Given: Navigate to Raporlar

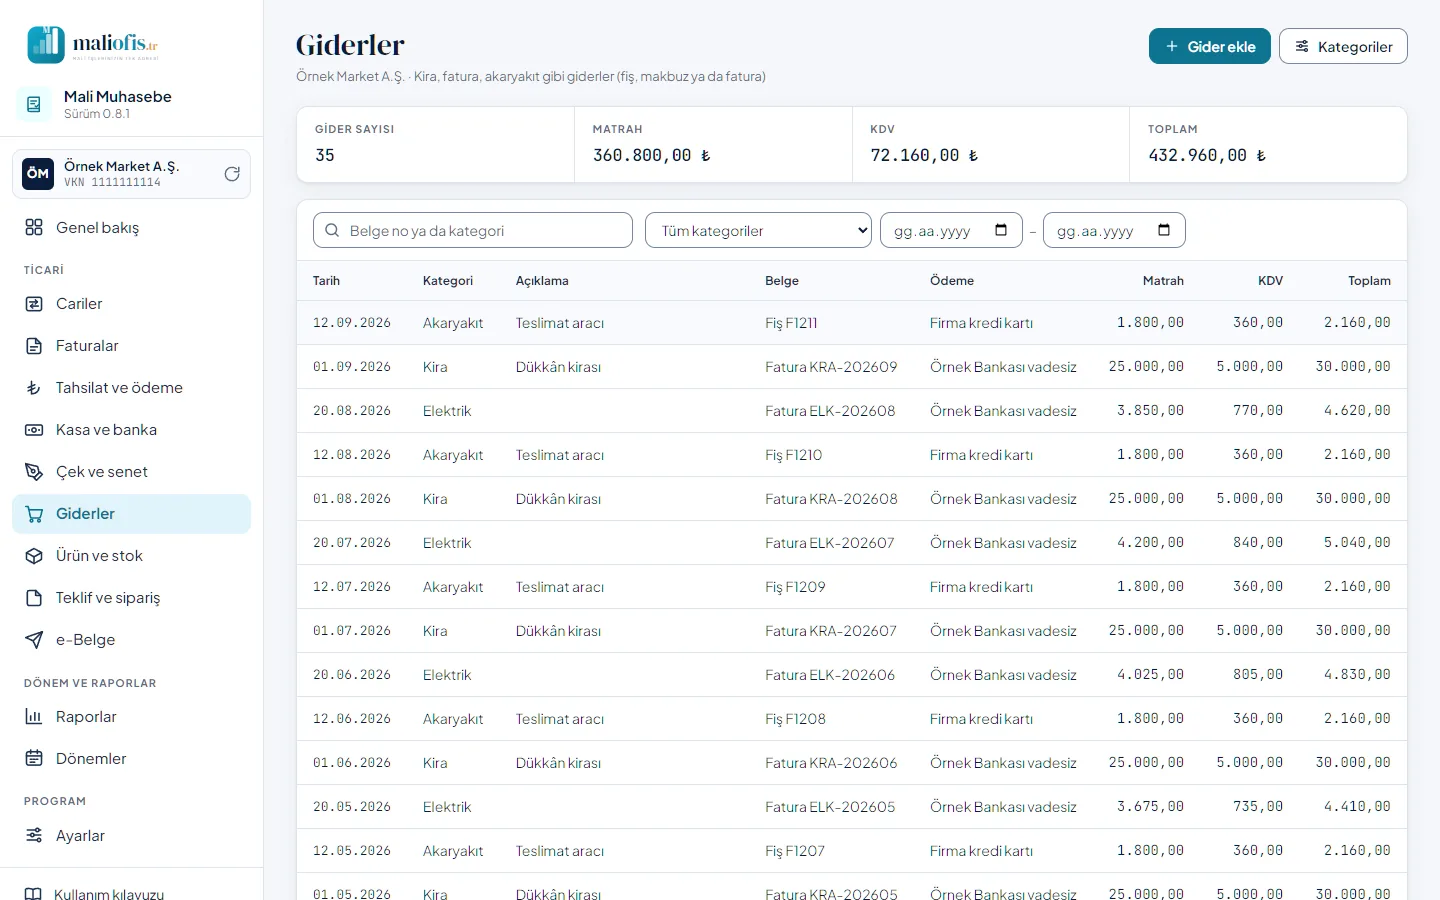Looking at the screenshot, I should point(131,717).
